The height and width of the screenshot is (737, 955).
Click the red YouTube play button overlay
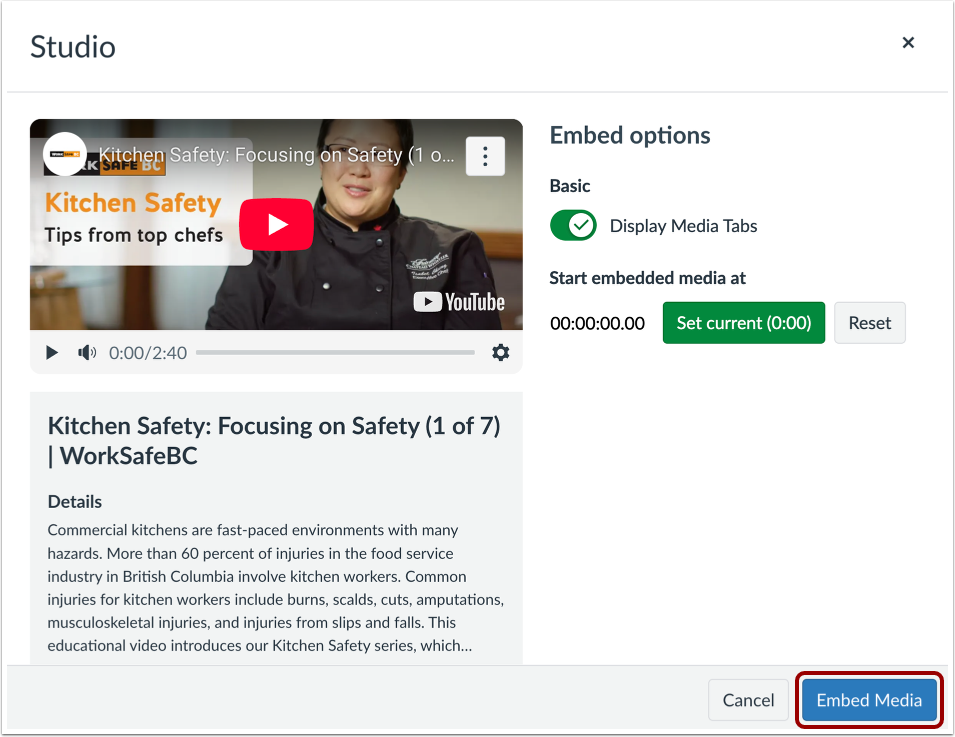click(x=276, y=224)
